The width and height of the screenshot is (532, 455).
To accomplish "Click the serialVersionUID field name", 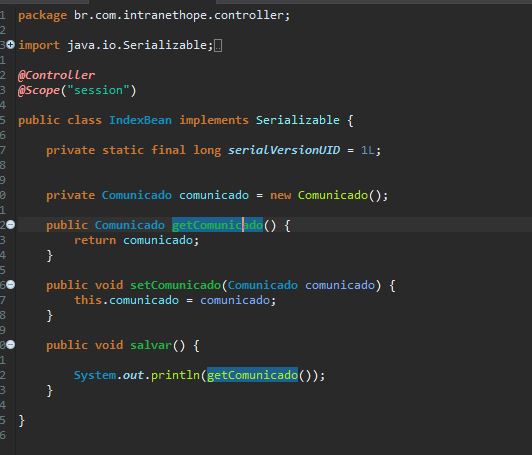I will tap(284, 150).
